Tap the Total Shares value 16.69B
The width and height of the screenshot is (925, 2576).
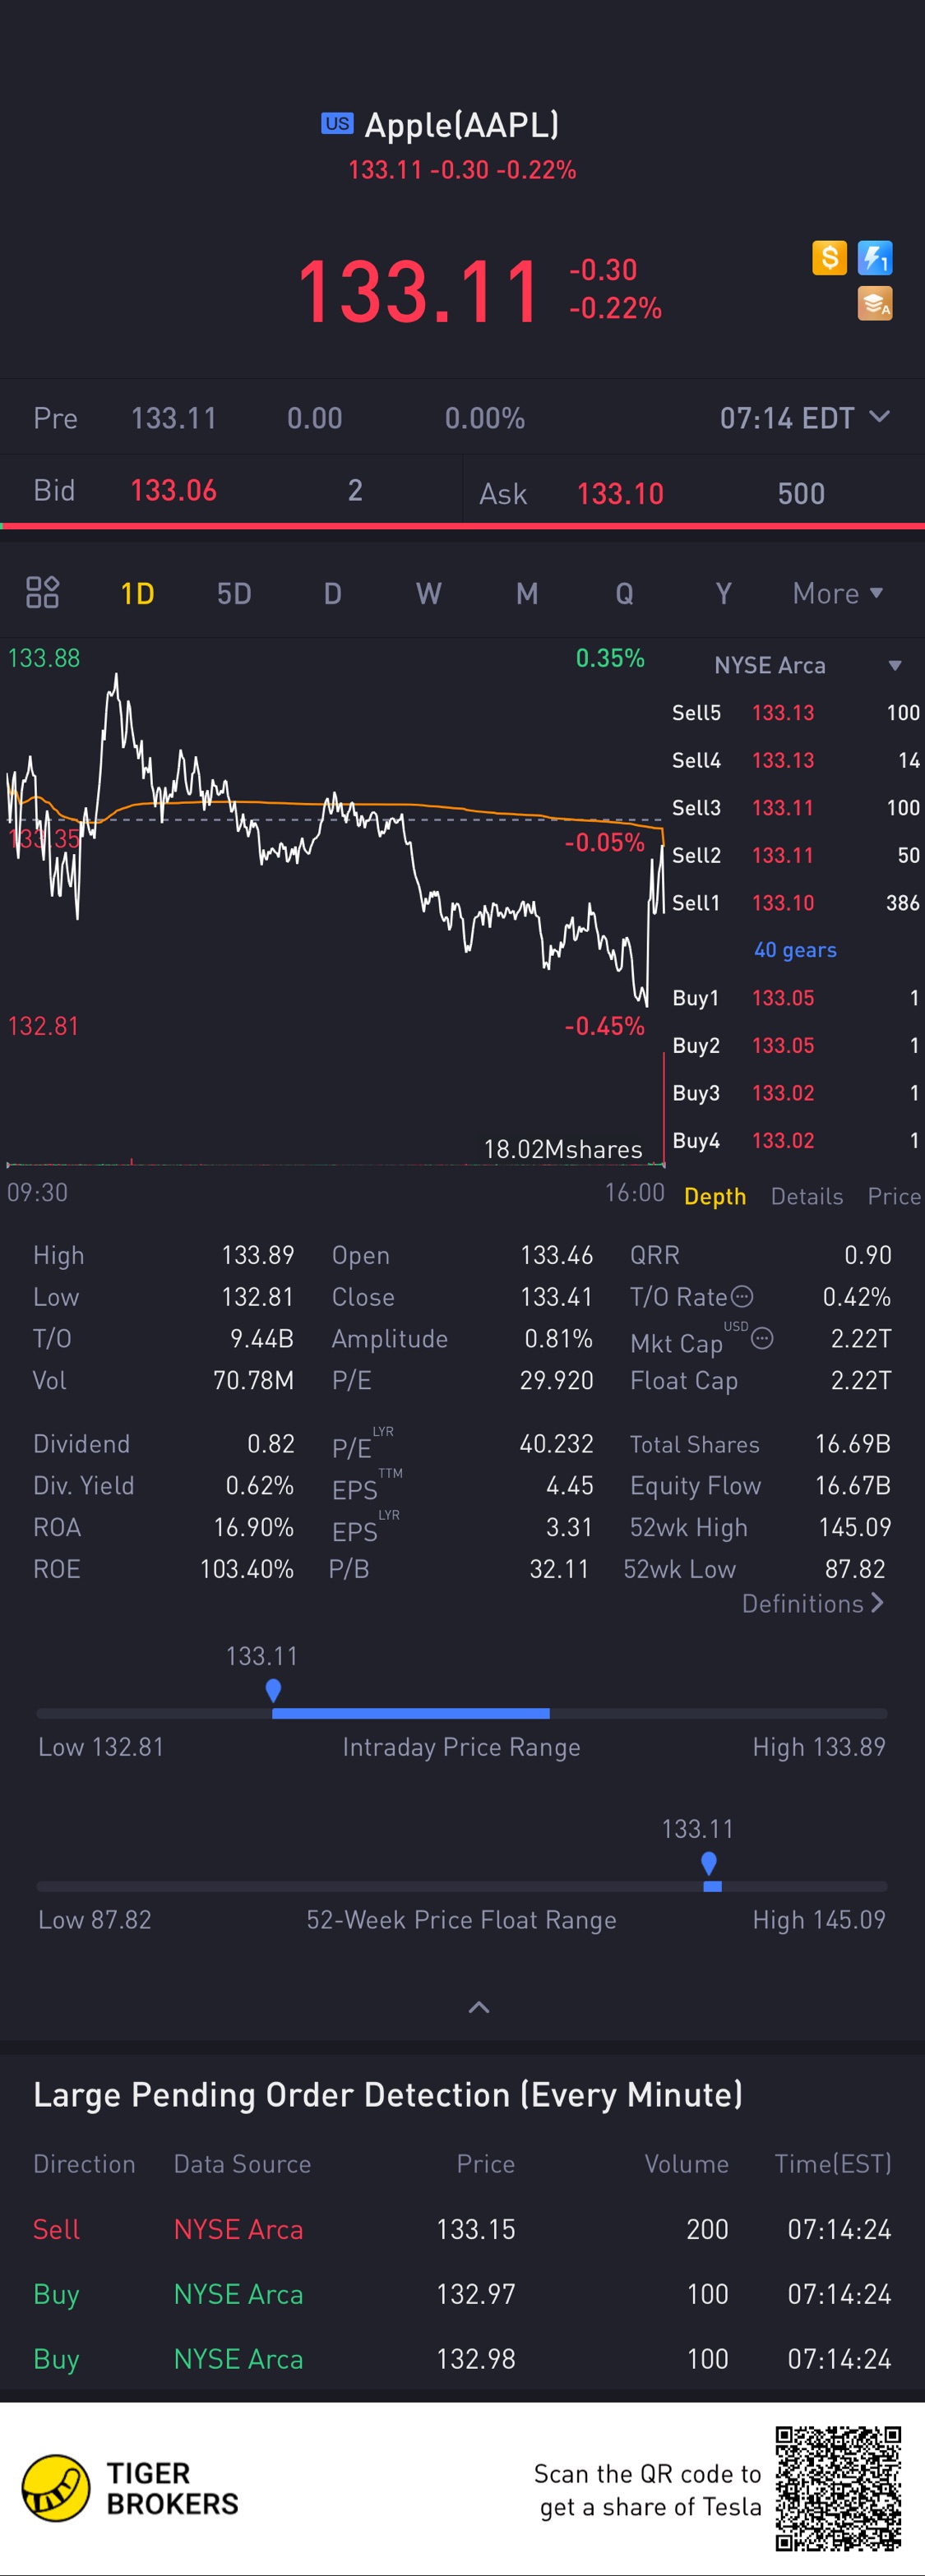pyautogui.click(x=852, y=1444)
